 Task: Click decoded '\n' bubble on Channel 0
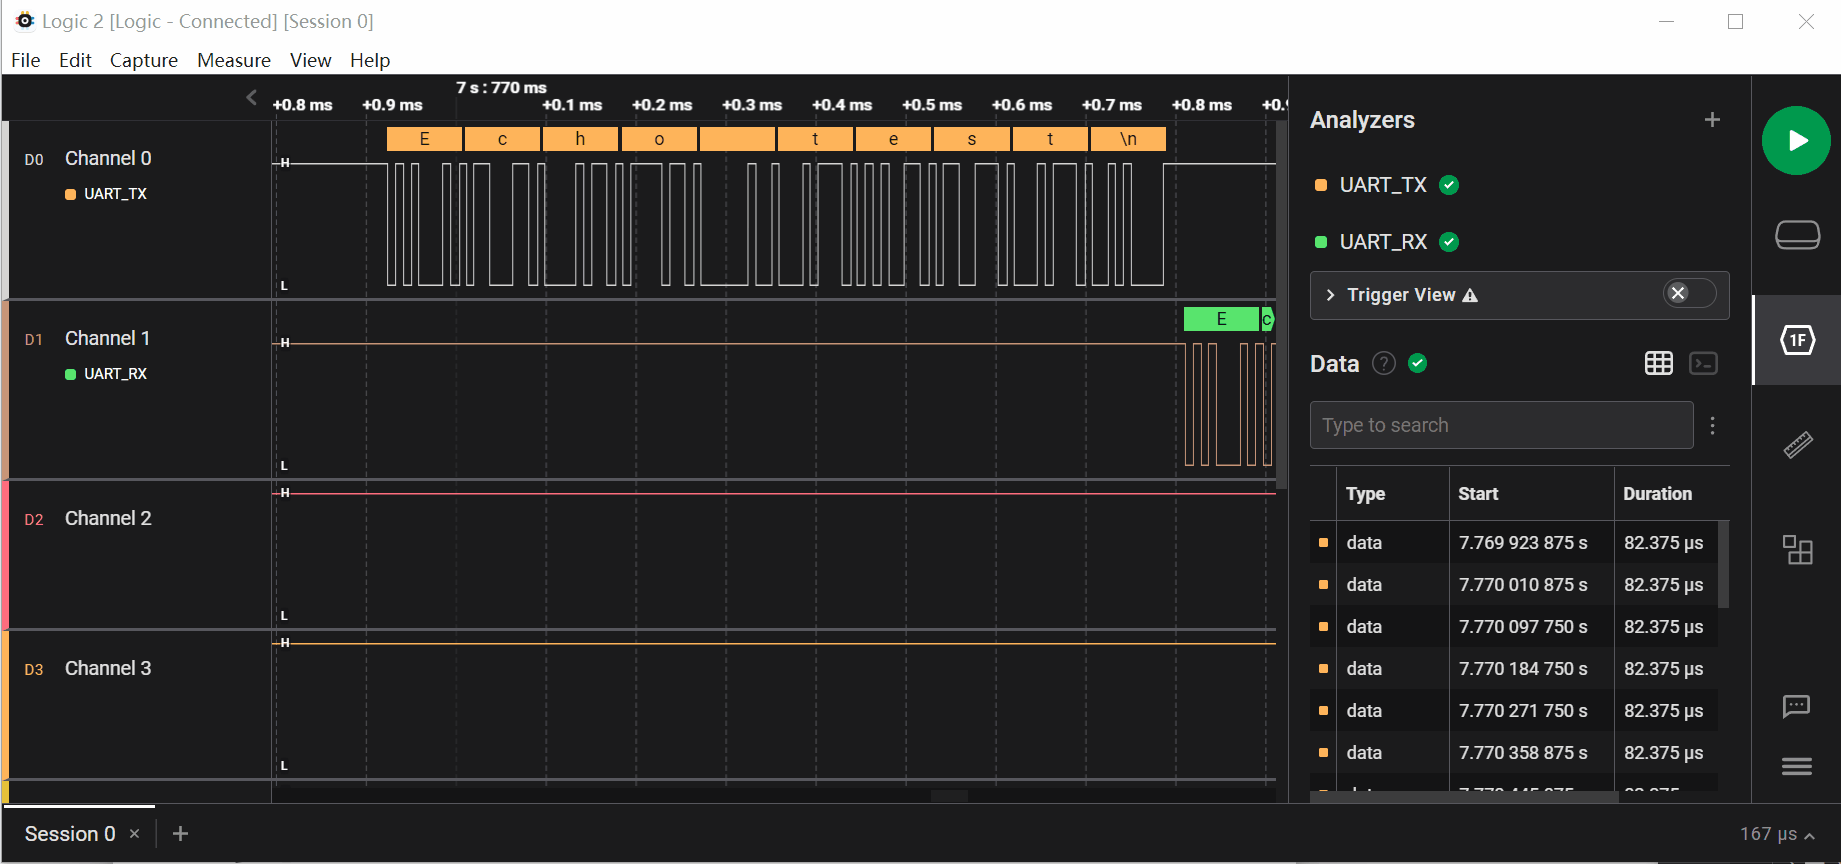click(1128, 139)
